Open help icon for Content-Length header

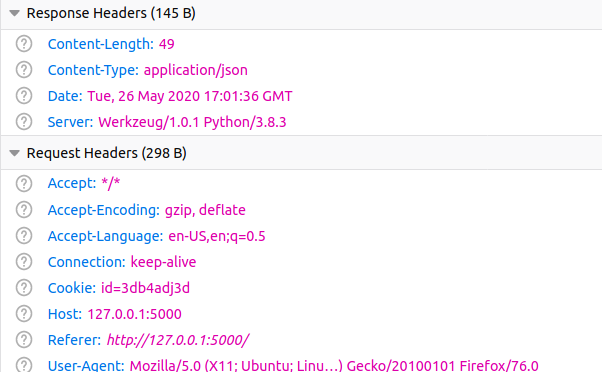pos(24,44)
